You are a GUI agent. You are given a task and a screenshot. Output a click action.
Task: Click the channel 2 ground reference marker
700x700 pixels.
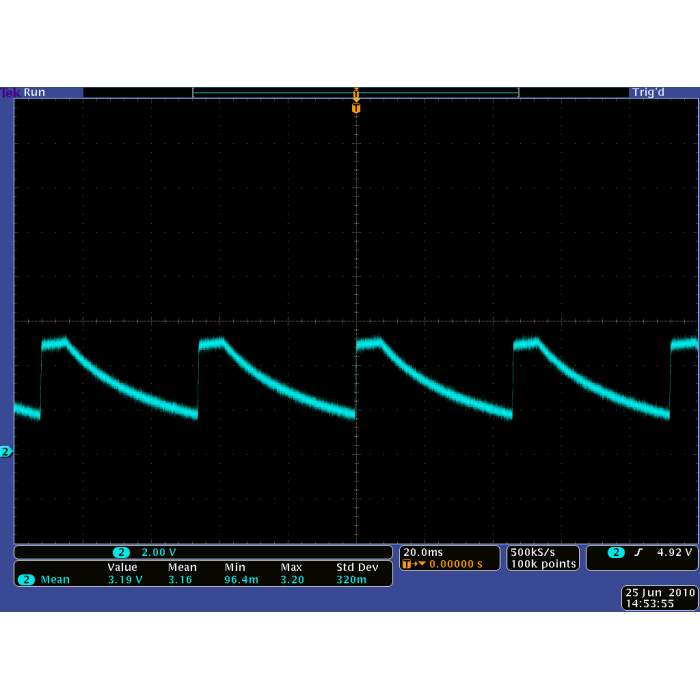point(5,452)
